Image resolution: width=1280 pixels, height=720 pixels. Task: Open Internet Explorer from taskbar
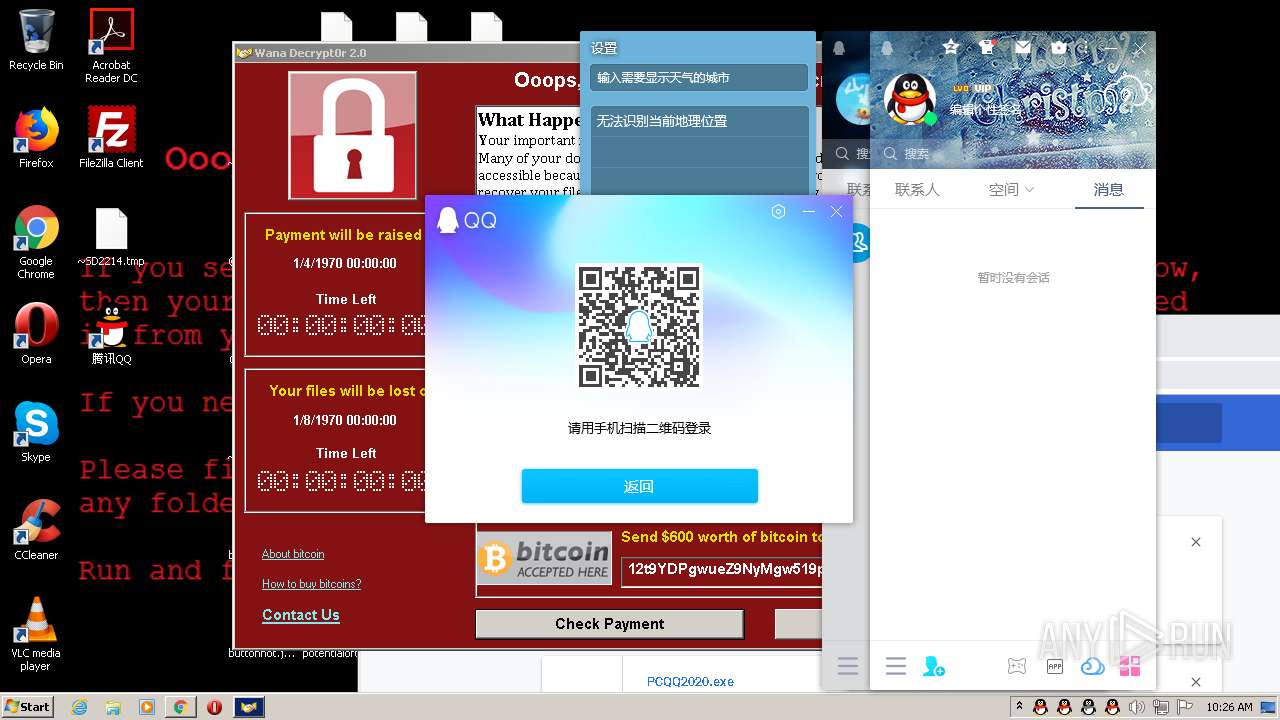(x=80, y=707)
